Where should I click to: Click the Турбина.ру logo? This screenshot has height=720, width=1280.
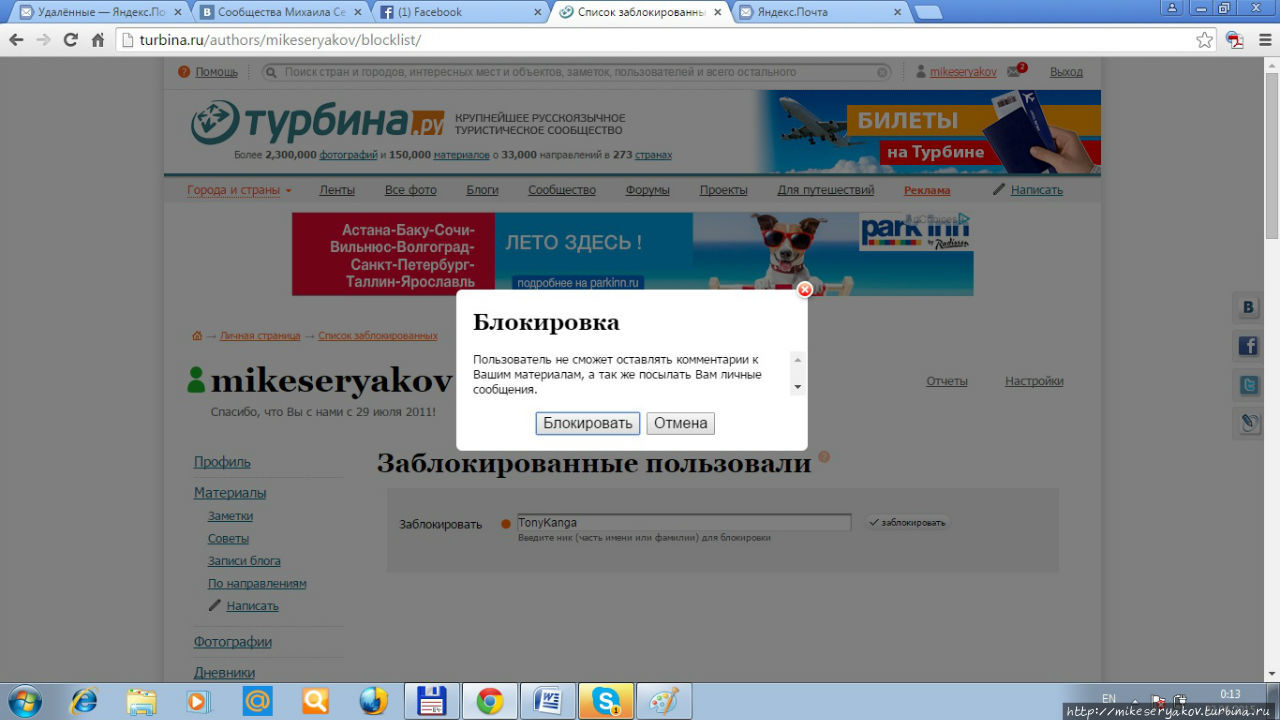click(x=317, y=122)
